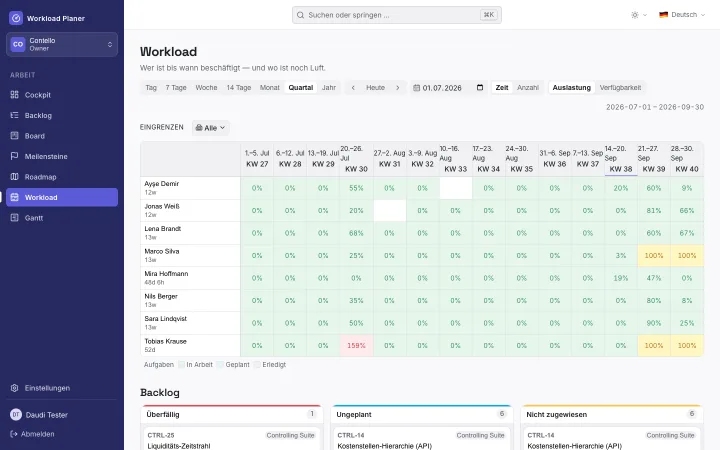Viewport: 720px width, 450px height.
Task: Jump to today with Heute button
Action: click(x=375, y=88)
